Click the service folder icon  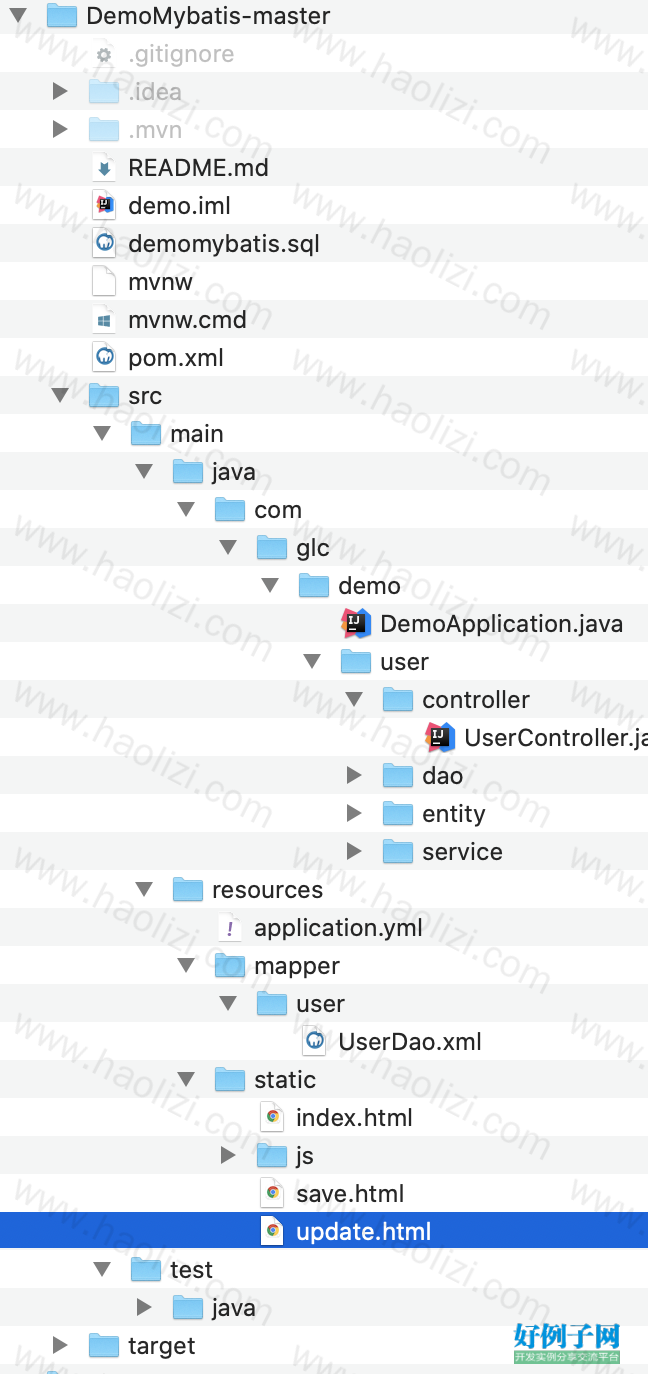[398, 852]
